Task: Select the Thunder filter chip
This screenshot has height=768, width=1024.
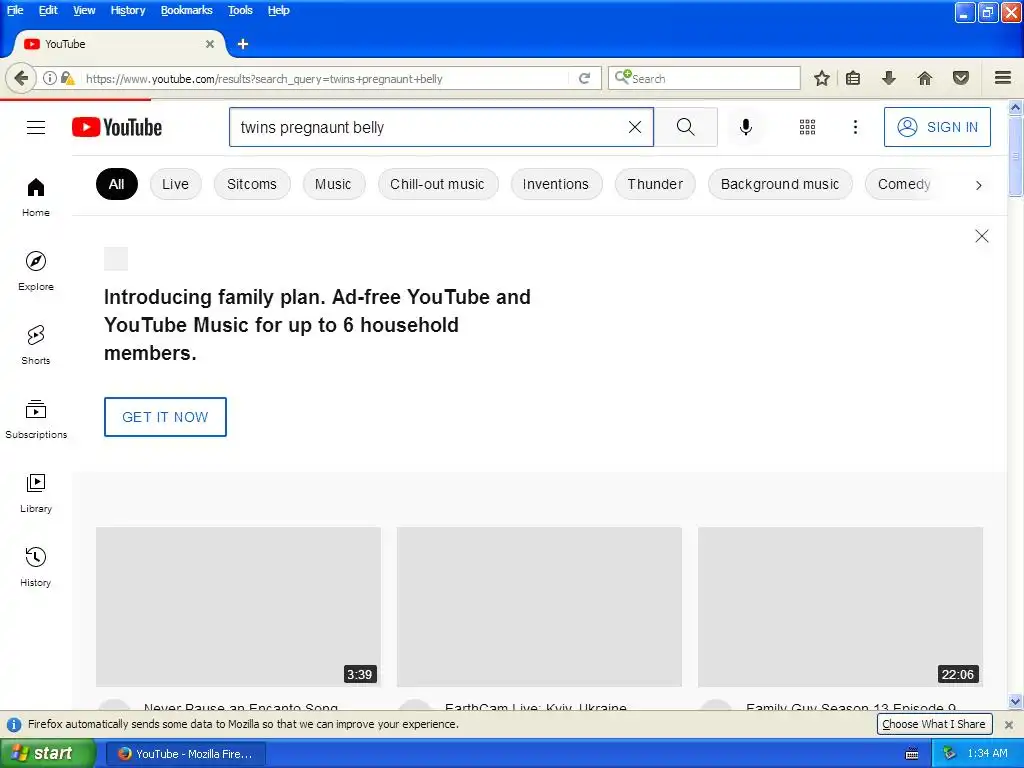Action: point(655,184)
